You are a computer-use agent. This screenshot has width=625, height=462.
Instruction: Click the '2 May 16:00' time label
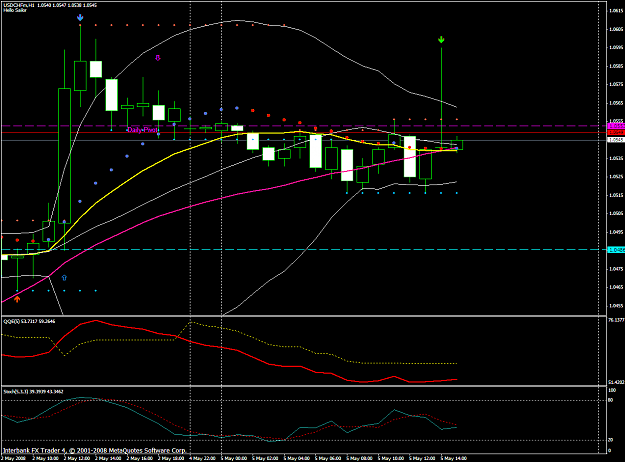(x=140, y=458)
